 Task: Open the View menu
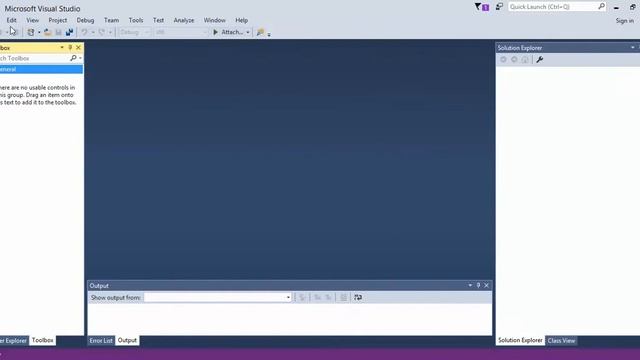33,20
